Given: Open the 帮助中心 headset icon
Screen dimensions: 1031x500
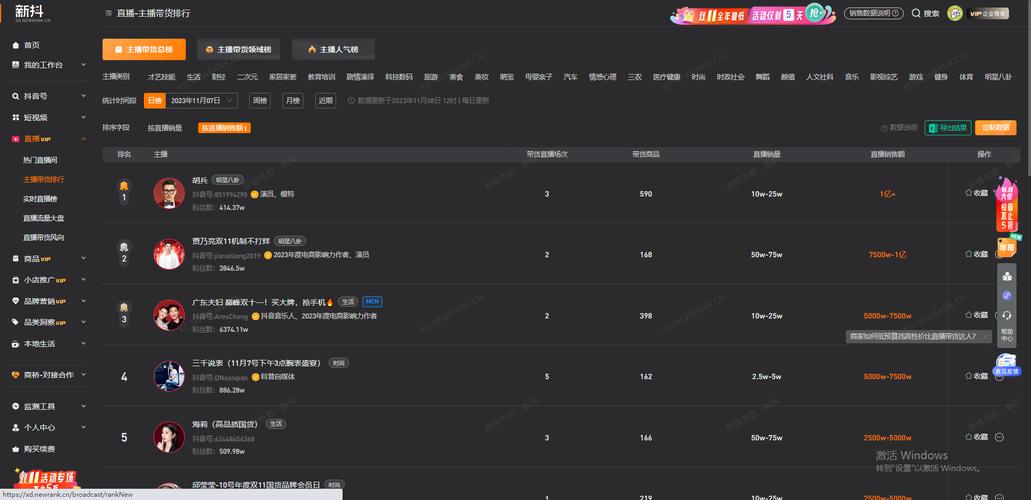Looking at the screenshot, I should [x=1007, y=316].
